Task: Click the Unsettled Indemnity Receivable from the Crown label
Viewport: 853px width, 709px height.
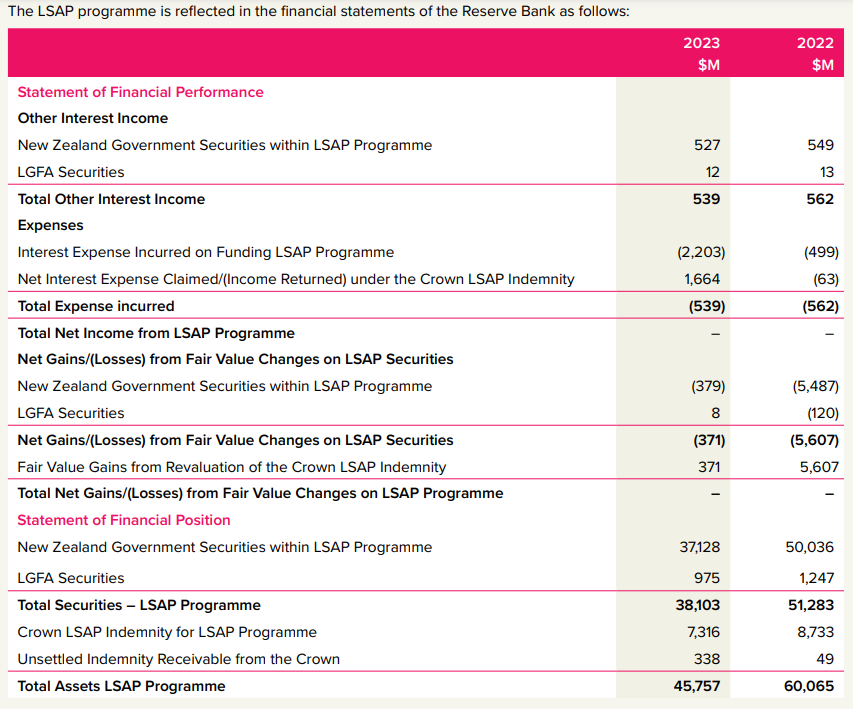Action: pyautogui.click(x=179, y=659)
